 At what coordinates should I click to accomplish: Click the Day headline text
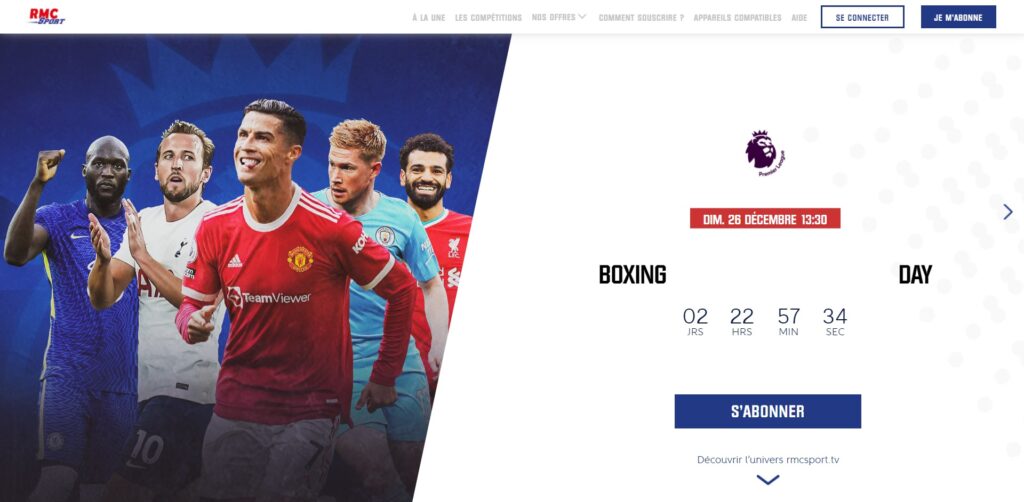pyautogui.click(x=916, y=275)
